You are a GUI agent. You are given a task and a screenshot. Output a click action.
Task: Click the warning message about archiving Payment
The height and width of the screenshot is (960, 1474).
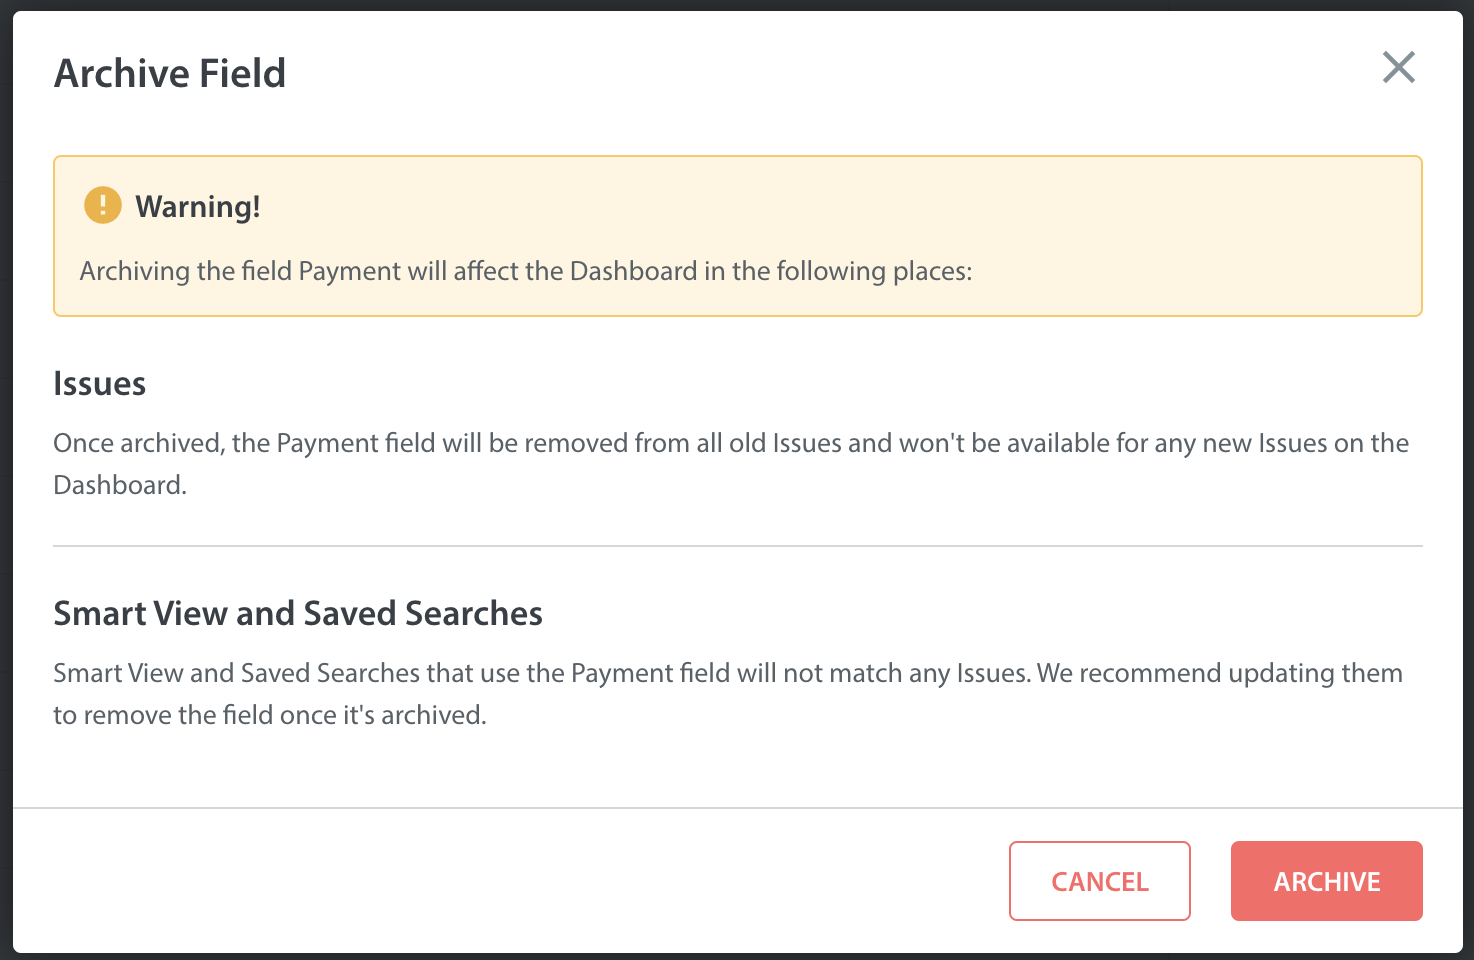coord(526,271)
